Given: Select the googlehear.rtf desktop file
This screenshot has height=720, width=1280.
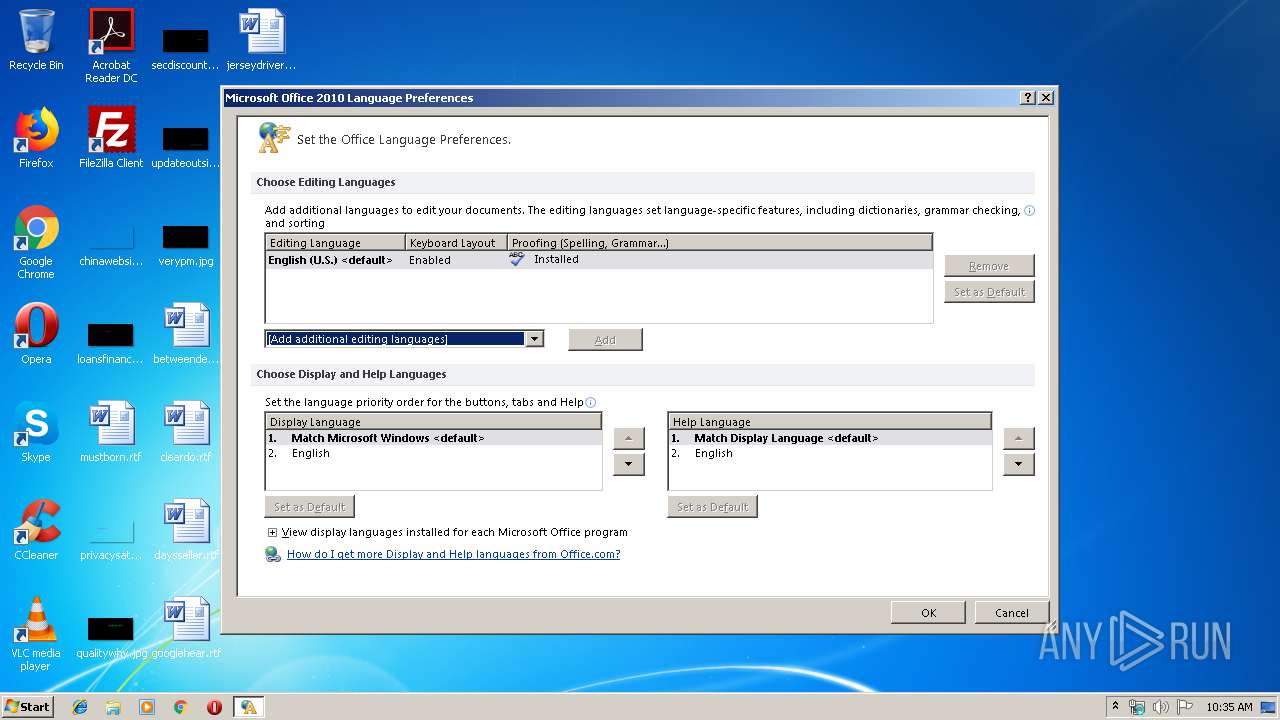Looking at the screenshot, I should (186, 628).
